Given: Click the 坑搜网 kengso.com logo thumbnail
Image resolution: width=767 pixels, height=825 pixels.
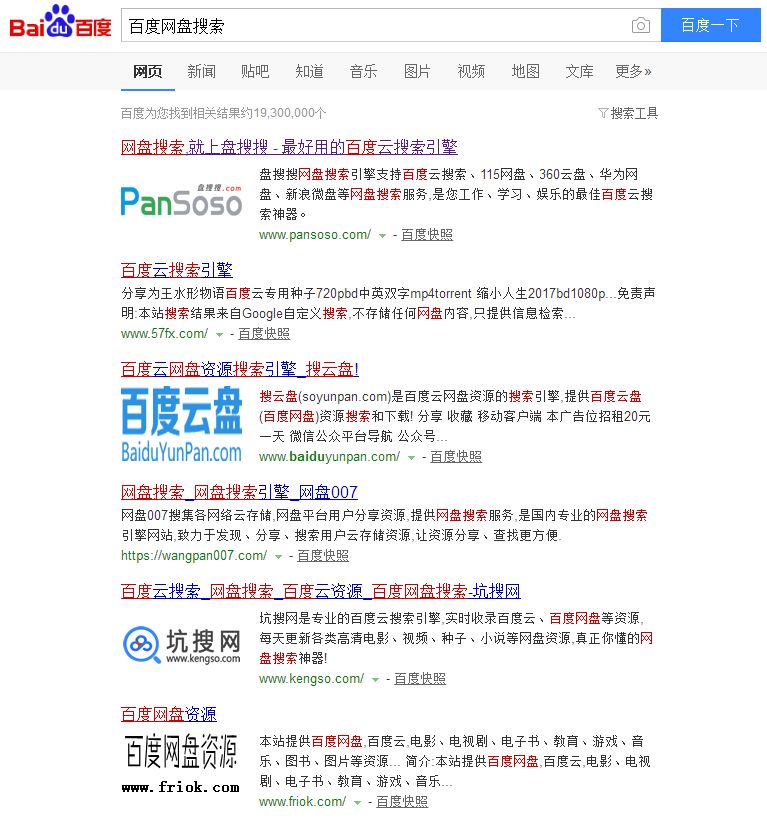Looking at the screenshot, I should 181,646.
